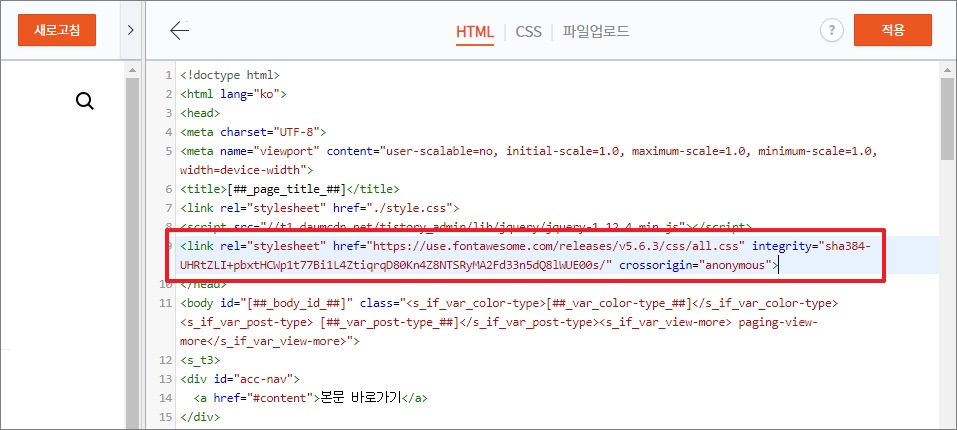Click the 본문 바로가기 anchor line
This screenshot has height=430, width=957.
(311, 398)
